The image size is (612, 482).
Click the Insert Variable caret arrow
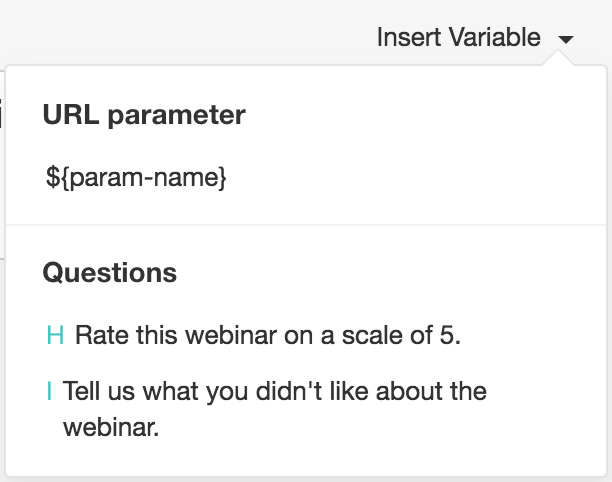click(x=566, y=39)
